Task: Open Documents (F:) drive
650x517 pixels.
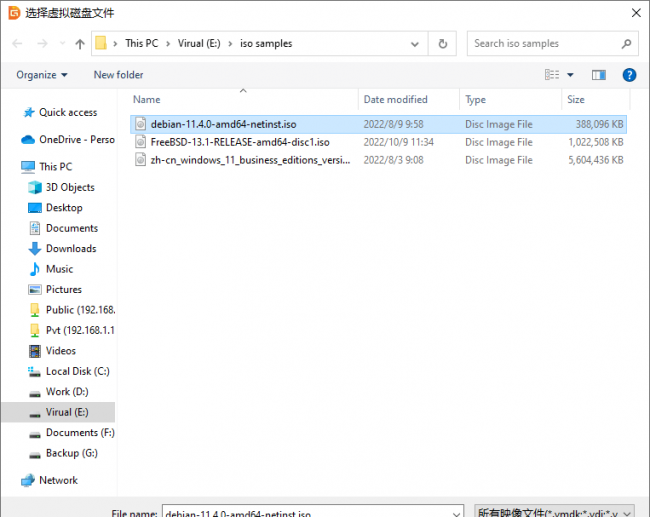Action: [x=80, y=432]
